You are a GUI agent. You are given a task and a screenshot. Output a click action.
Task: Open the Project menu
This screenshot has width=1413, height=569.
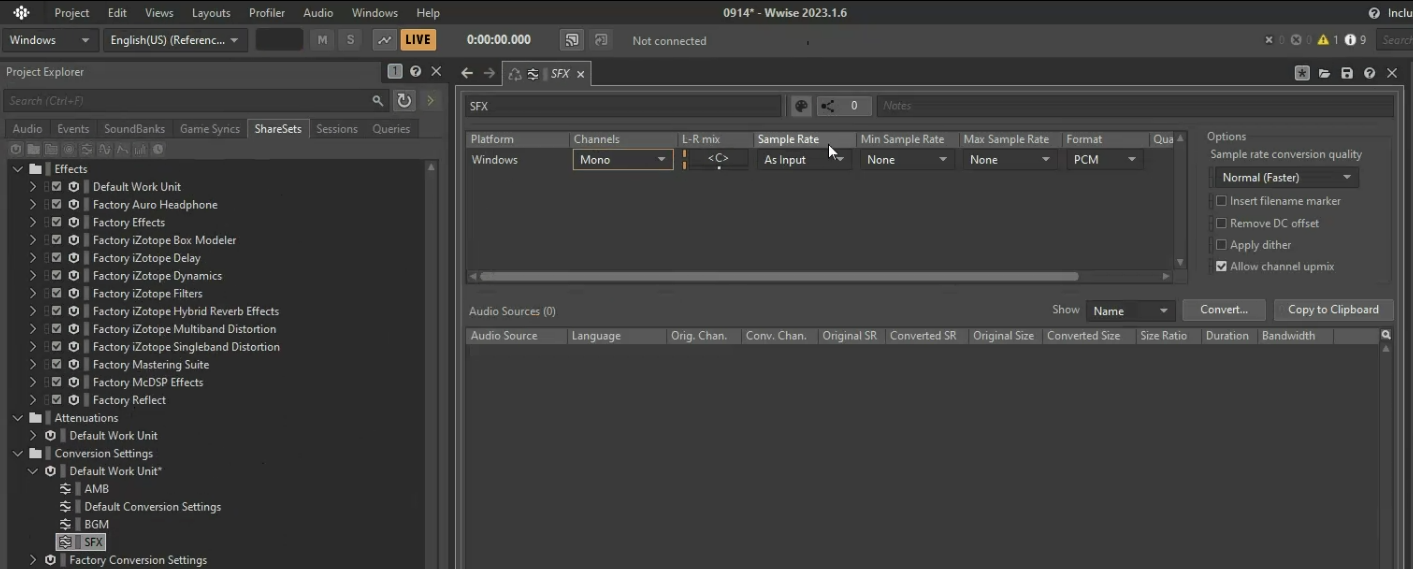(x=71, y=13)
